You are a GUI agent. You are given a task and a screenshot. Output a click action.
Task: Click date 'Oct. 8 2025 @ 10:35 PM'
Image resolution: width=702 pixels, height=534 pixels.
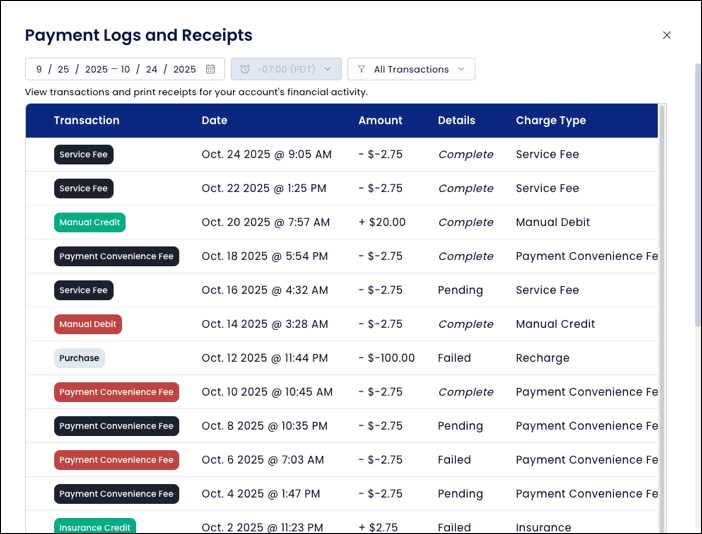[264, 426]
